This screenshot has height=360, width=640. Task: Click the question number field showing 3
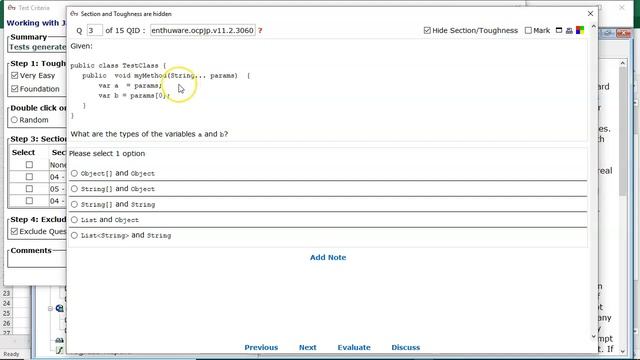pos(94,30)
